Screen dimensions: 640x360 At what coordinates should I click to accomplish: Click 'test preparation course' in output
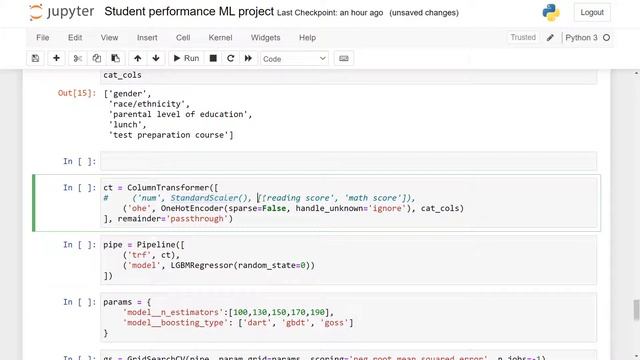pos(168,135)
